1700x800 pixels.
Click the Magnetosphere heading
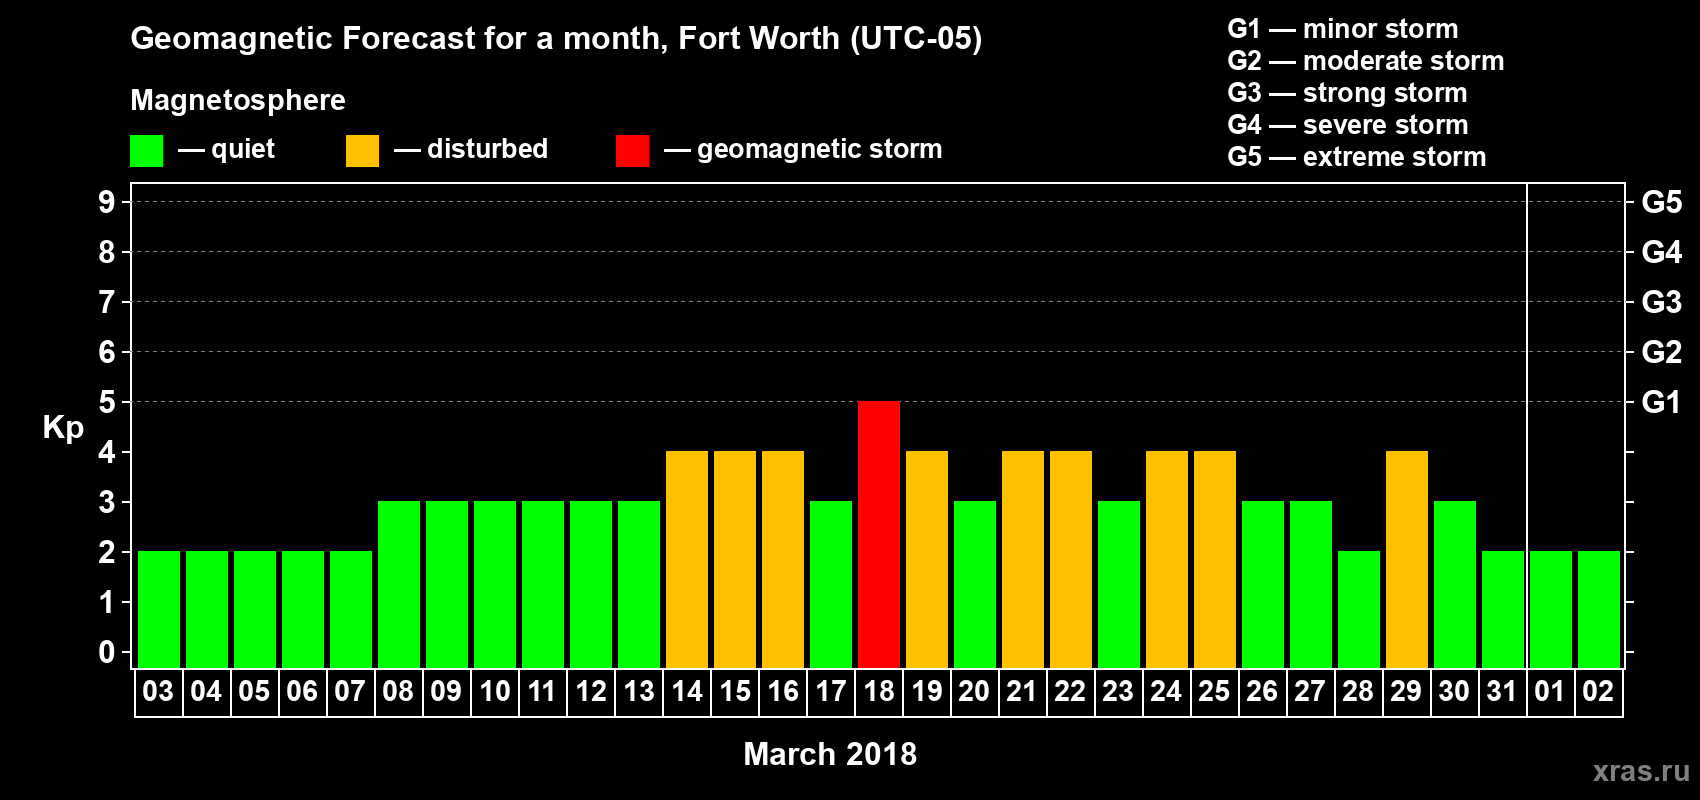coord(238,100)
